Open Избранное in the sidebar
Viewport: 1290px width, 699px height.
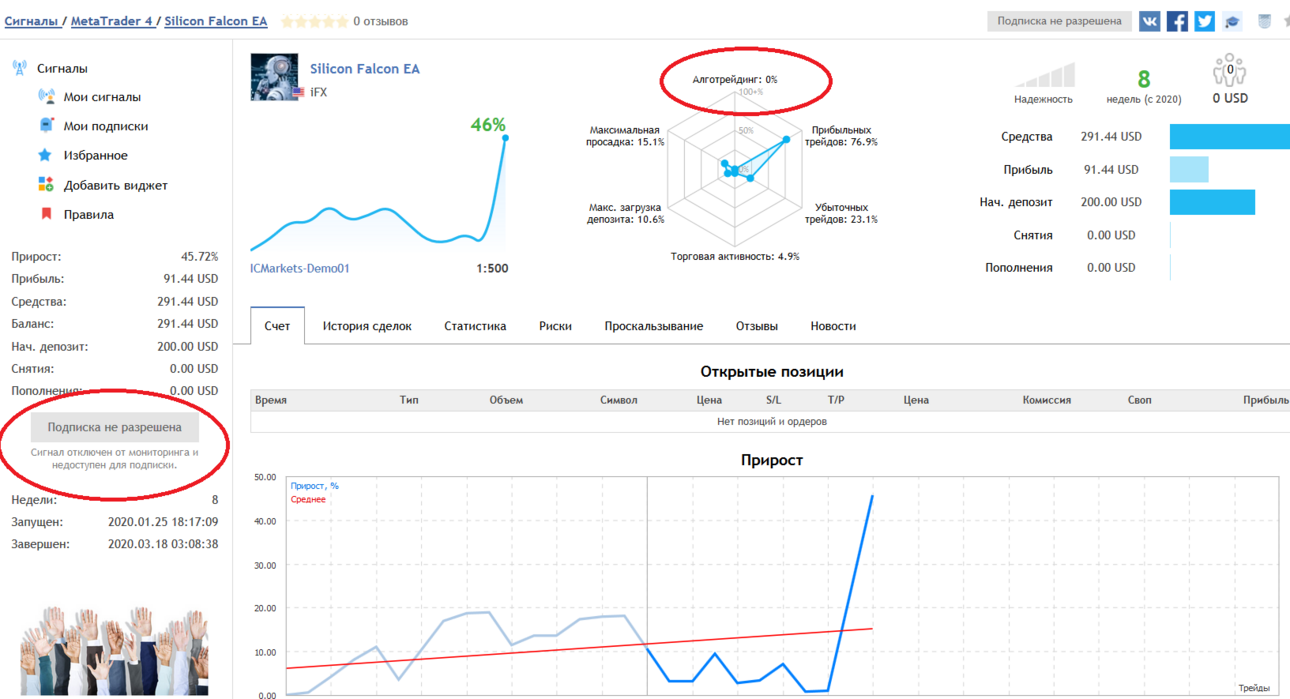(96, 155)
